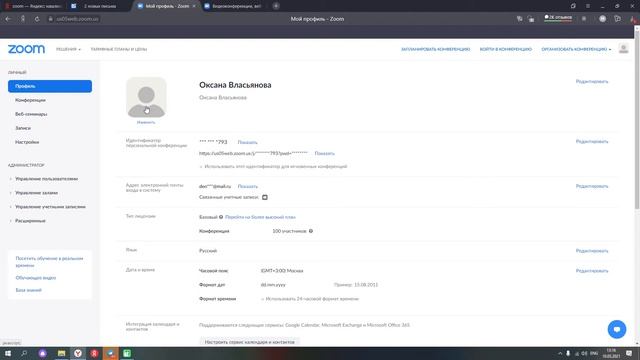Click Изменить under the profile picture
Image resolution: width=640 pixels, height=360 pixels.
pyautogui.click(x=146, y=122)
